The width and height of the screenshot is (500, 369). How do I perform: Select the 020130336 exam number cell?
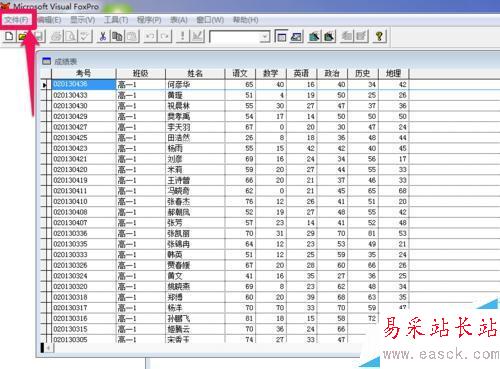pyautogui.click(x=84, y=233)
